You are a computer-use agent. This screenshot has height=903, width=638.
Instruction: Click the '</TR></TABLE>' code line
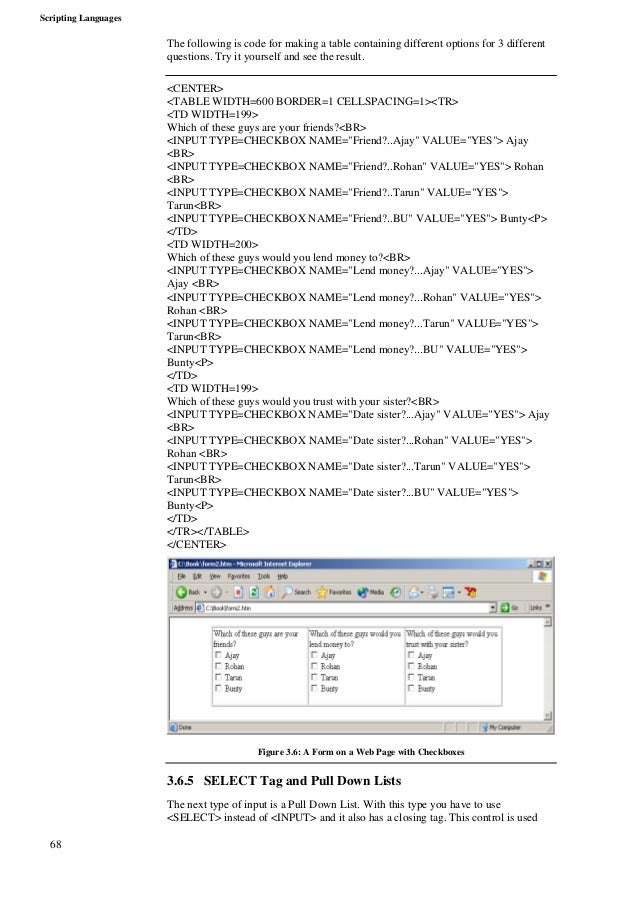click(208, 532)
